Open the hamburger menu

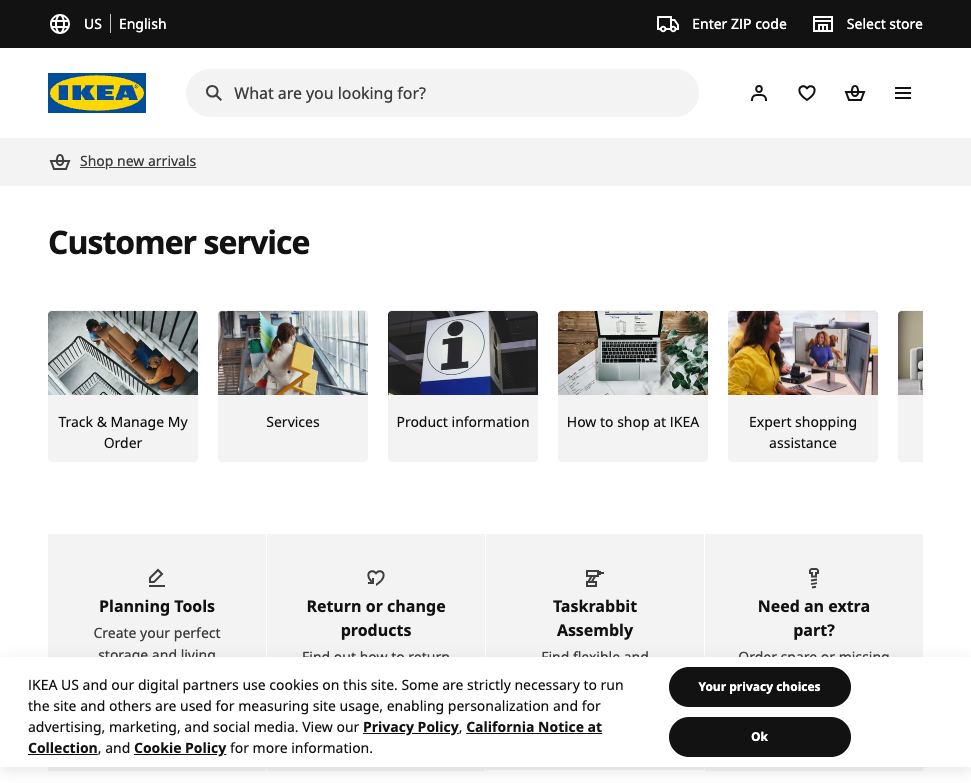point(903,93)
